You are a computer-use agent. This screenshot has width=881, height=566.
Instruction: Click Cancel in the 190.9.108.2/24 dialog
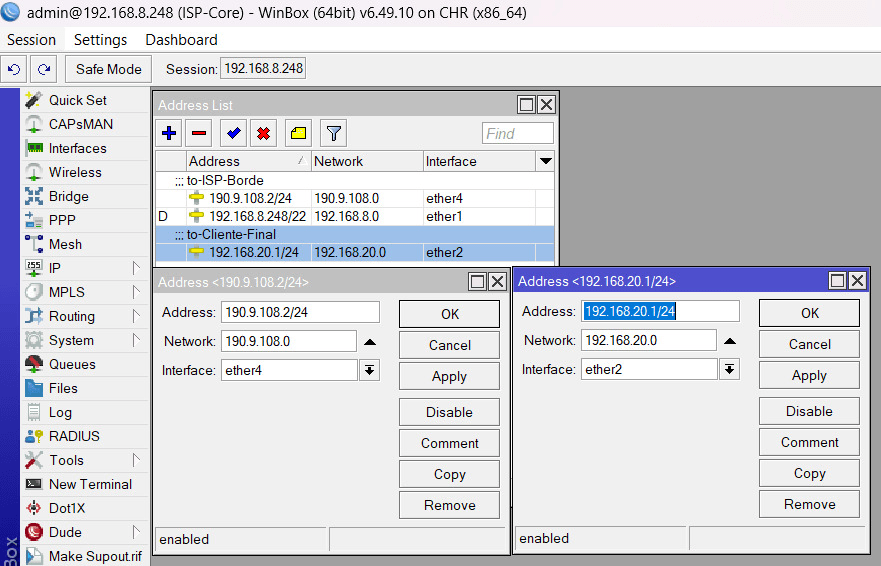(449, 345)
